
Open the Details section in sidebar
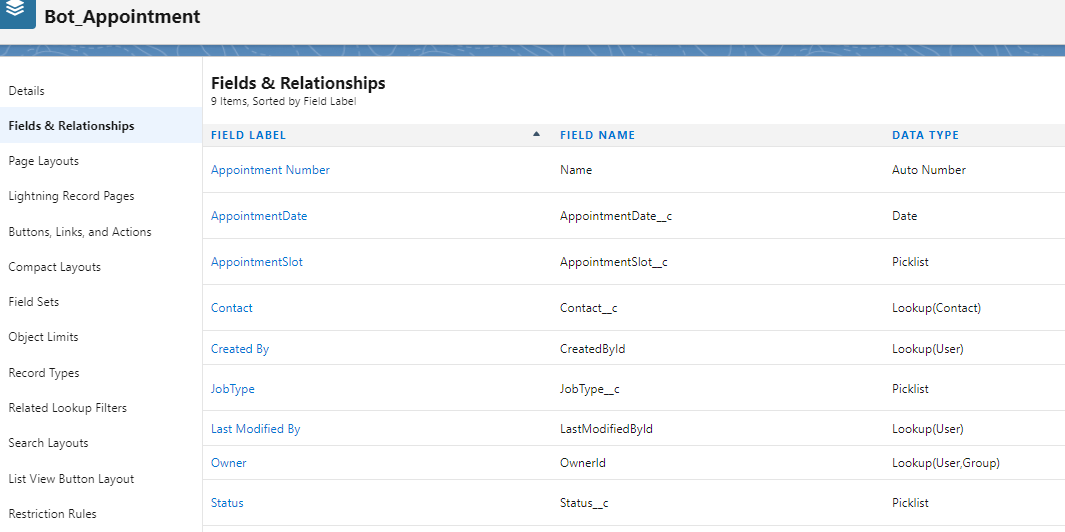(27, 91)
